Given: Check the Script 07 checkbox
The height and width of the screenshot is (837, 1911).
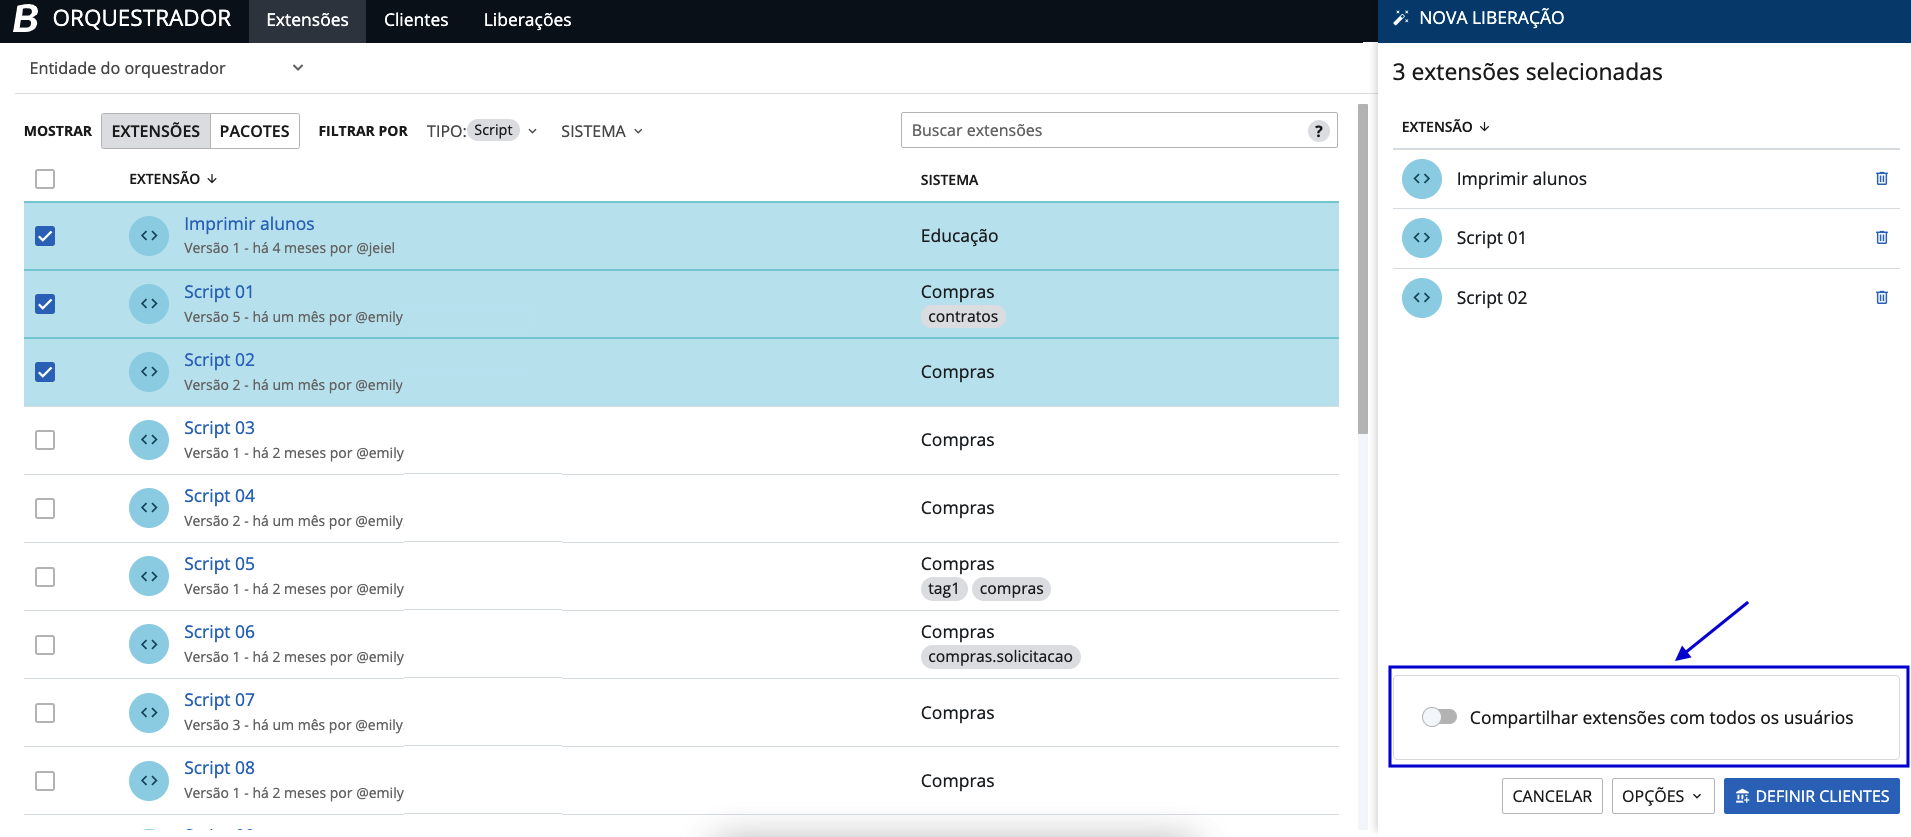Looking at the screenshot, I should click(x=45, y=712).
